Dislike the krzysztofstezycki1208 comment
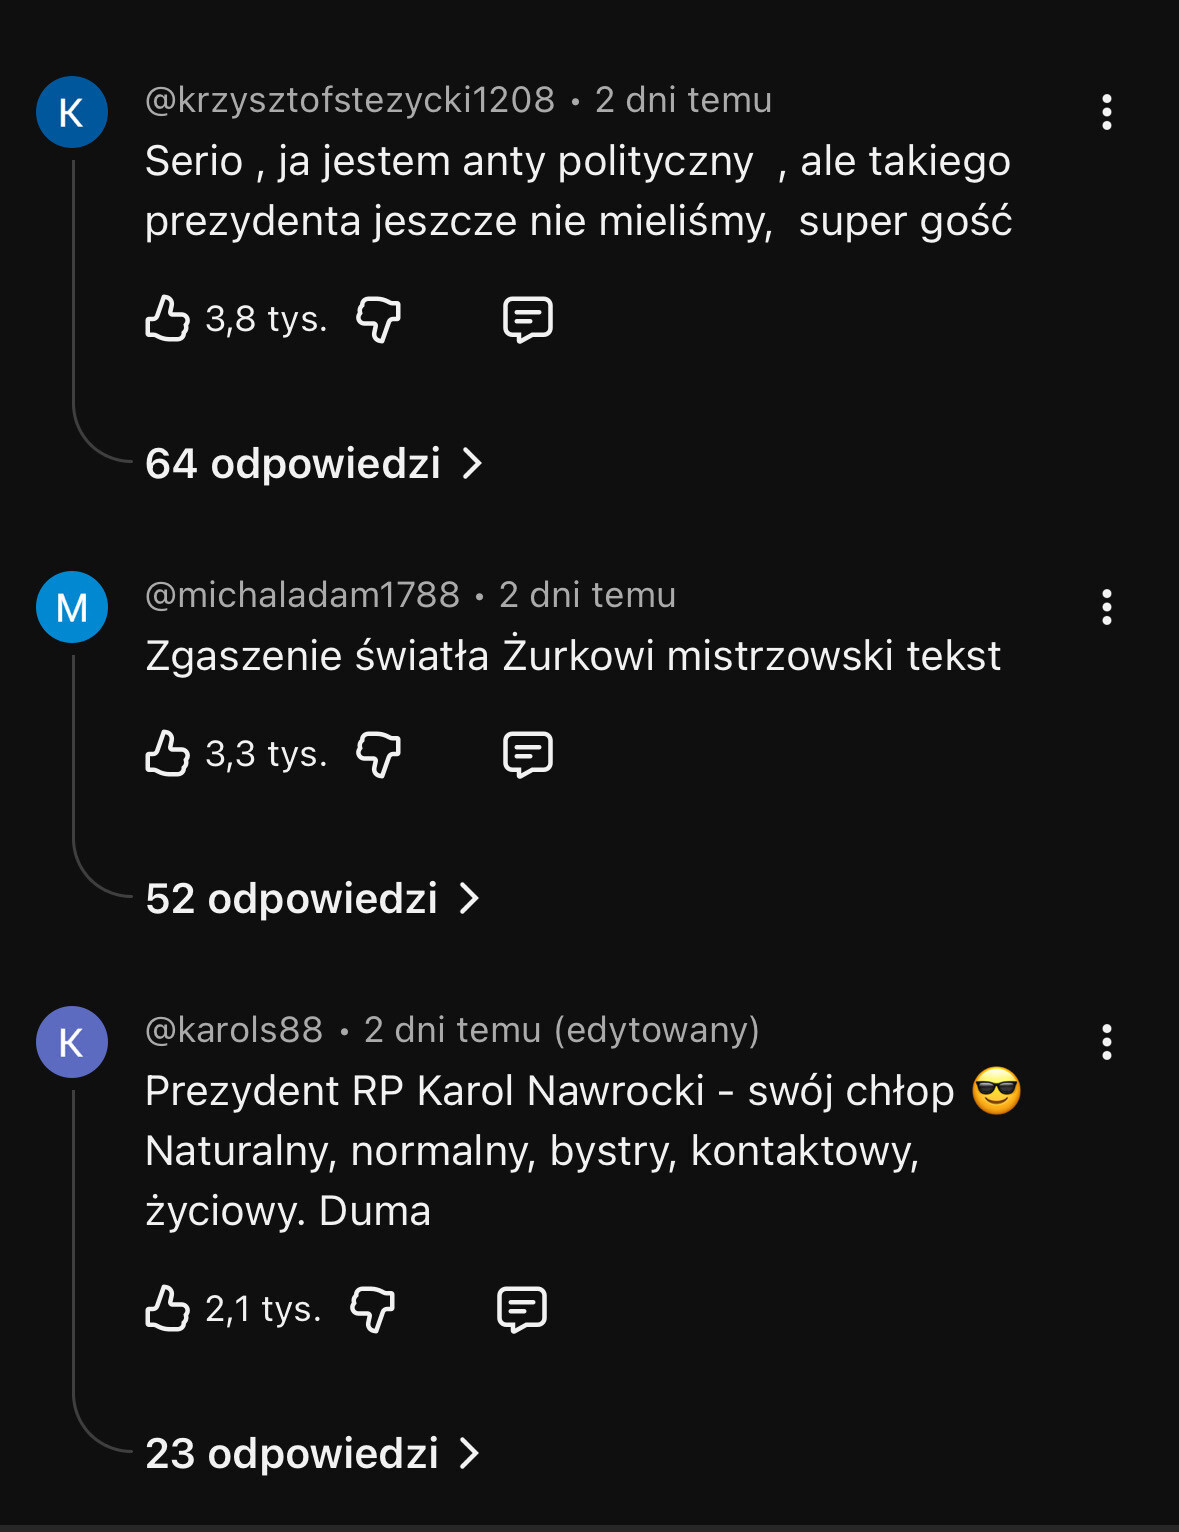Screen dimensions: 1179x1532 tap(379, 320)
